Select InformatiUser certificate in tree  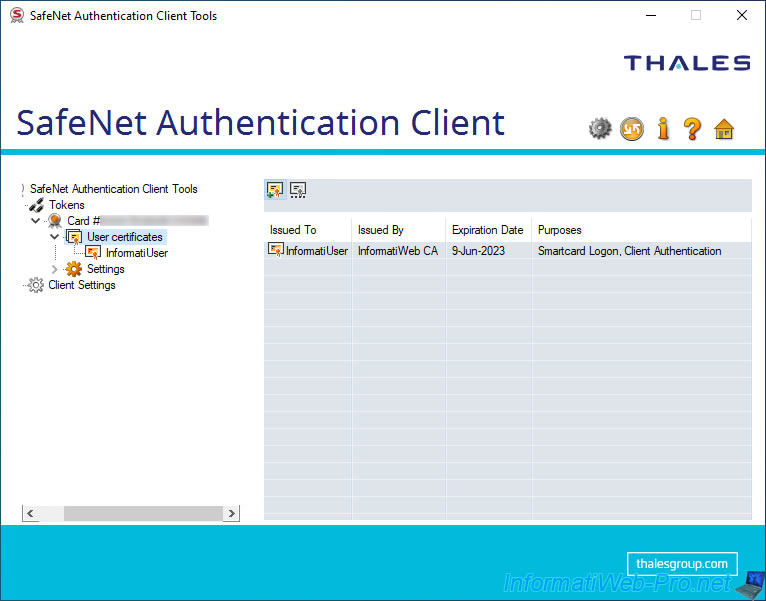click(136, 253)
